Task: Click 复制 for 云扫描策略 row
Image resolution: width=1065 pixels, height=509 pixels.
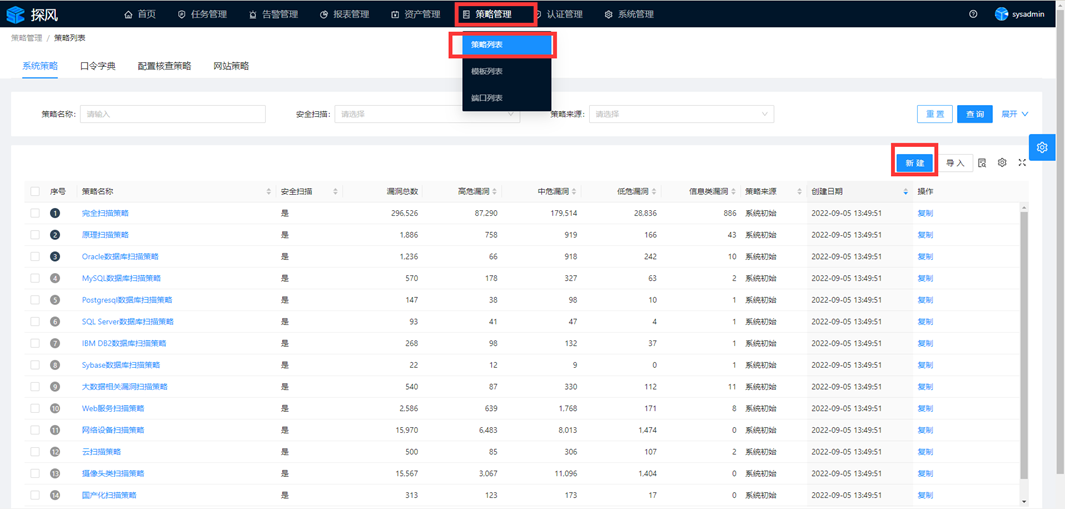Action: pyautogui.click(x=925, y=452)
